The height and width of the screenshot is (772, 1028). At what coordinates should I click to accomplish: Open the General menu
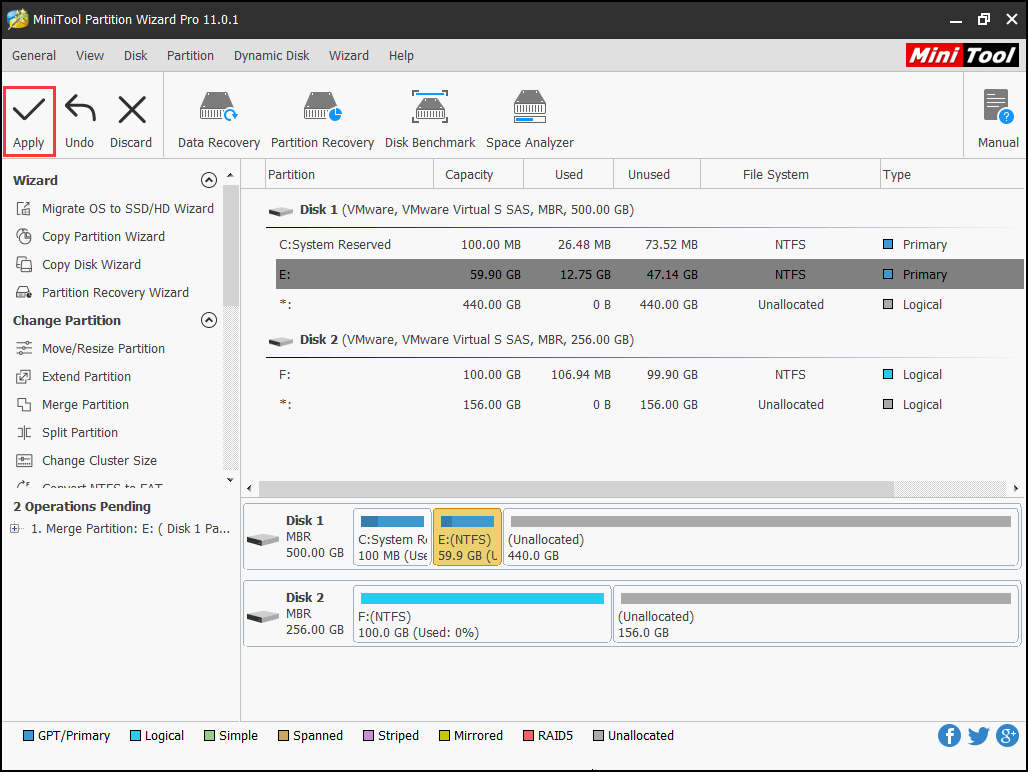point(34,56)
